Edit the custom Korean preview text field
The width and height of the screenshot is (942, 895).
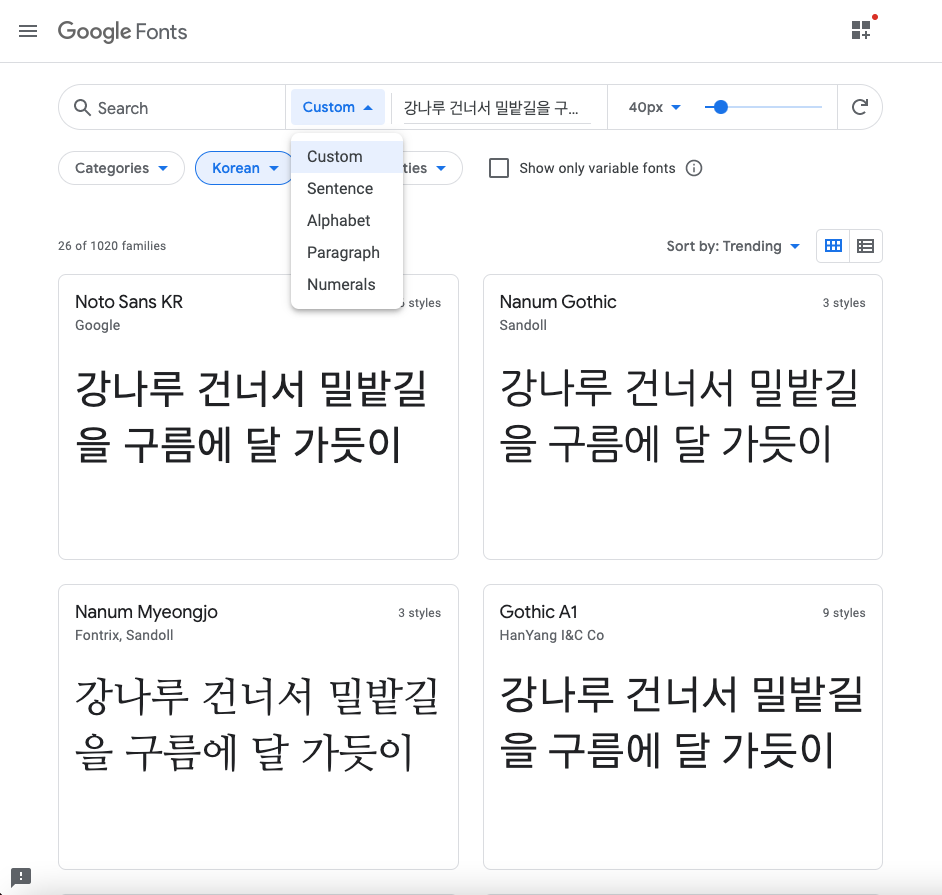click(x=497, y=108)
